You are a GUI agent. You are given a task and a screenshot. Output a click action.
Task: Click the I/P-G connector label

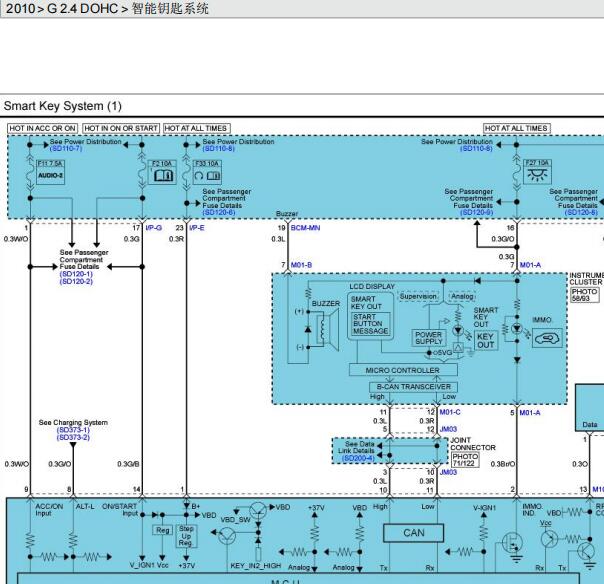pos(154,228)
